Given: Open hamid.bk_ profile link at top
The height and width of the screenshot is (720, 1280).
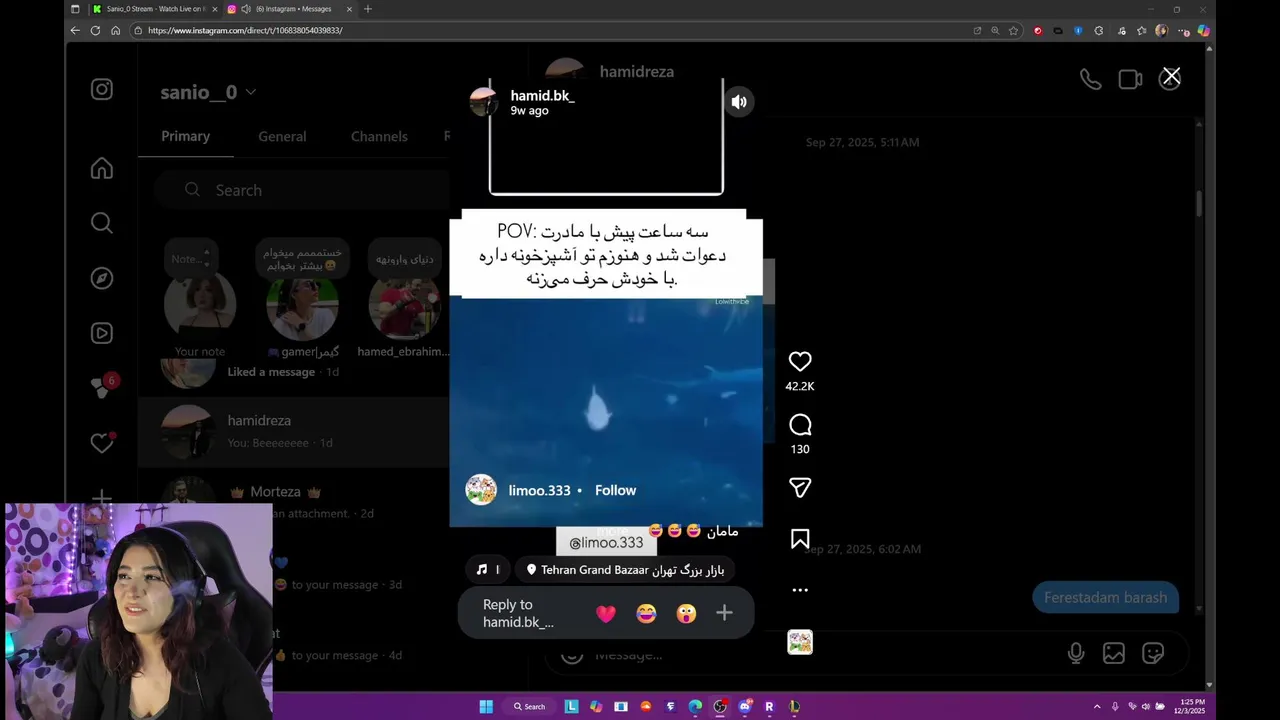Looking at the screenshot, I should (542, 96).
